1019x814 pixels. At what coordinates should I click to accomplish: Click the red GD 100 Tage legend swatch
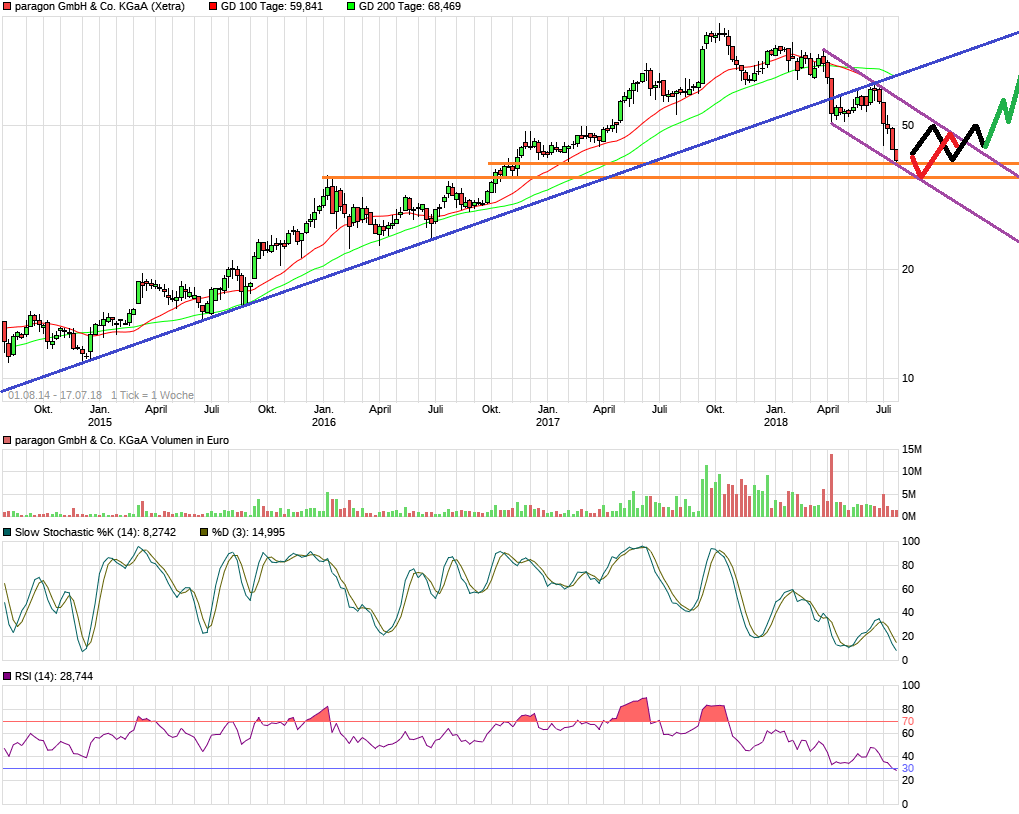click(213, 6)
